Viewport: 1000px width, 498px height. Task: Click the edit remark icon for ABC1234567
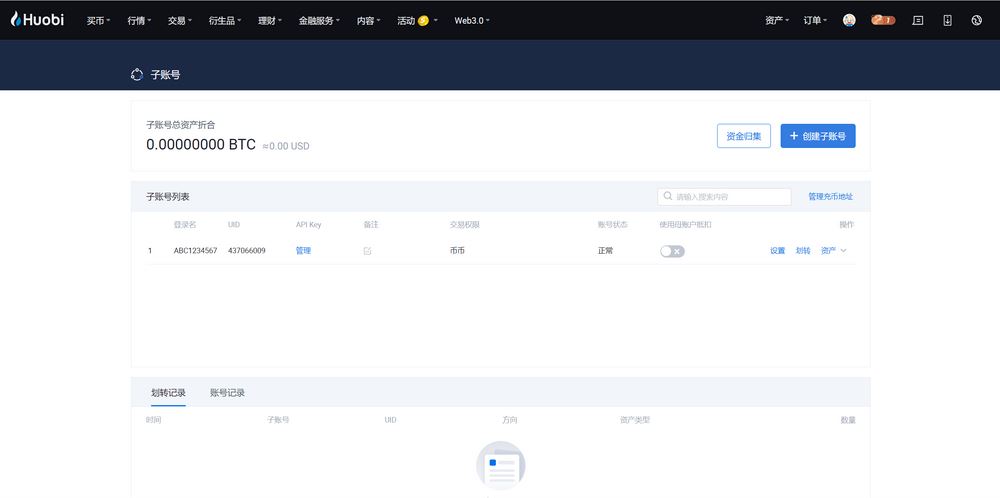coord(367,251)
